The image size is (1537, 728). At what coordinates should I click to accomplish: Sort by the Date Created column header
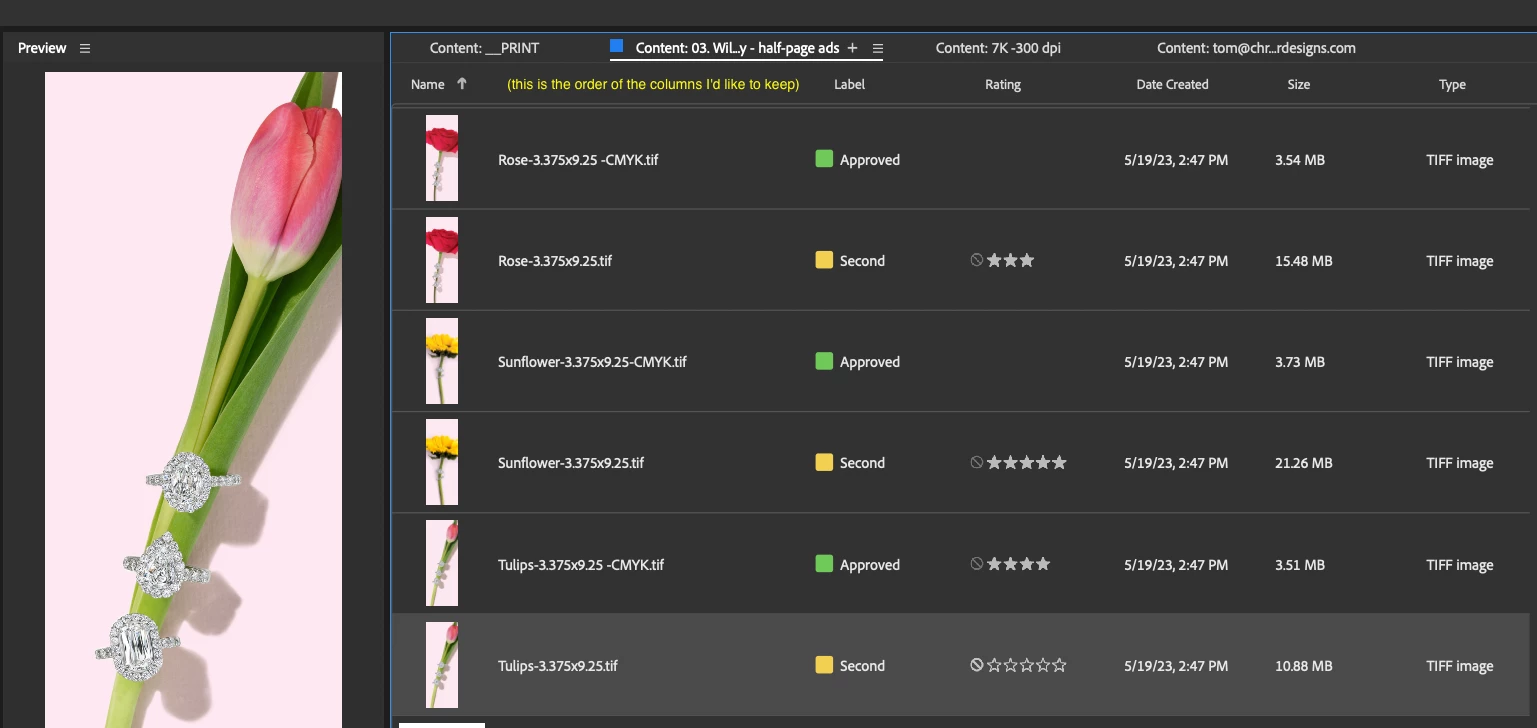(1172, 84)
